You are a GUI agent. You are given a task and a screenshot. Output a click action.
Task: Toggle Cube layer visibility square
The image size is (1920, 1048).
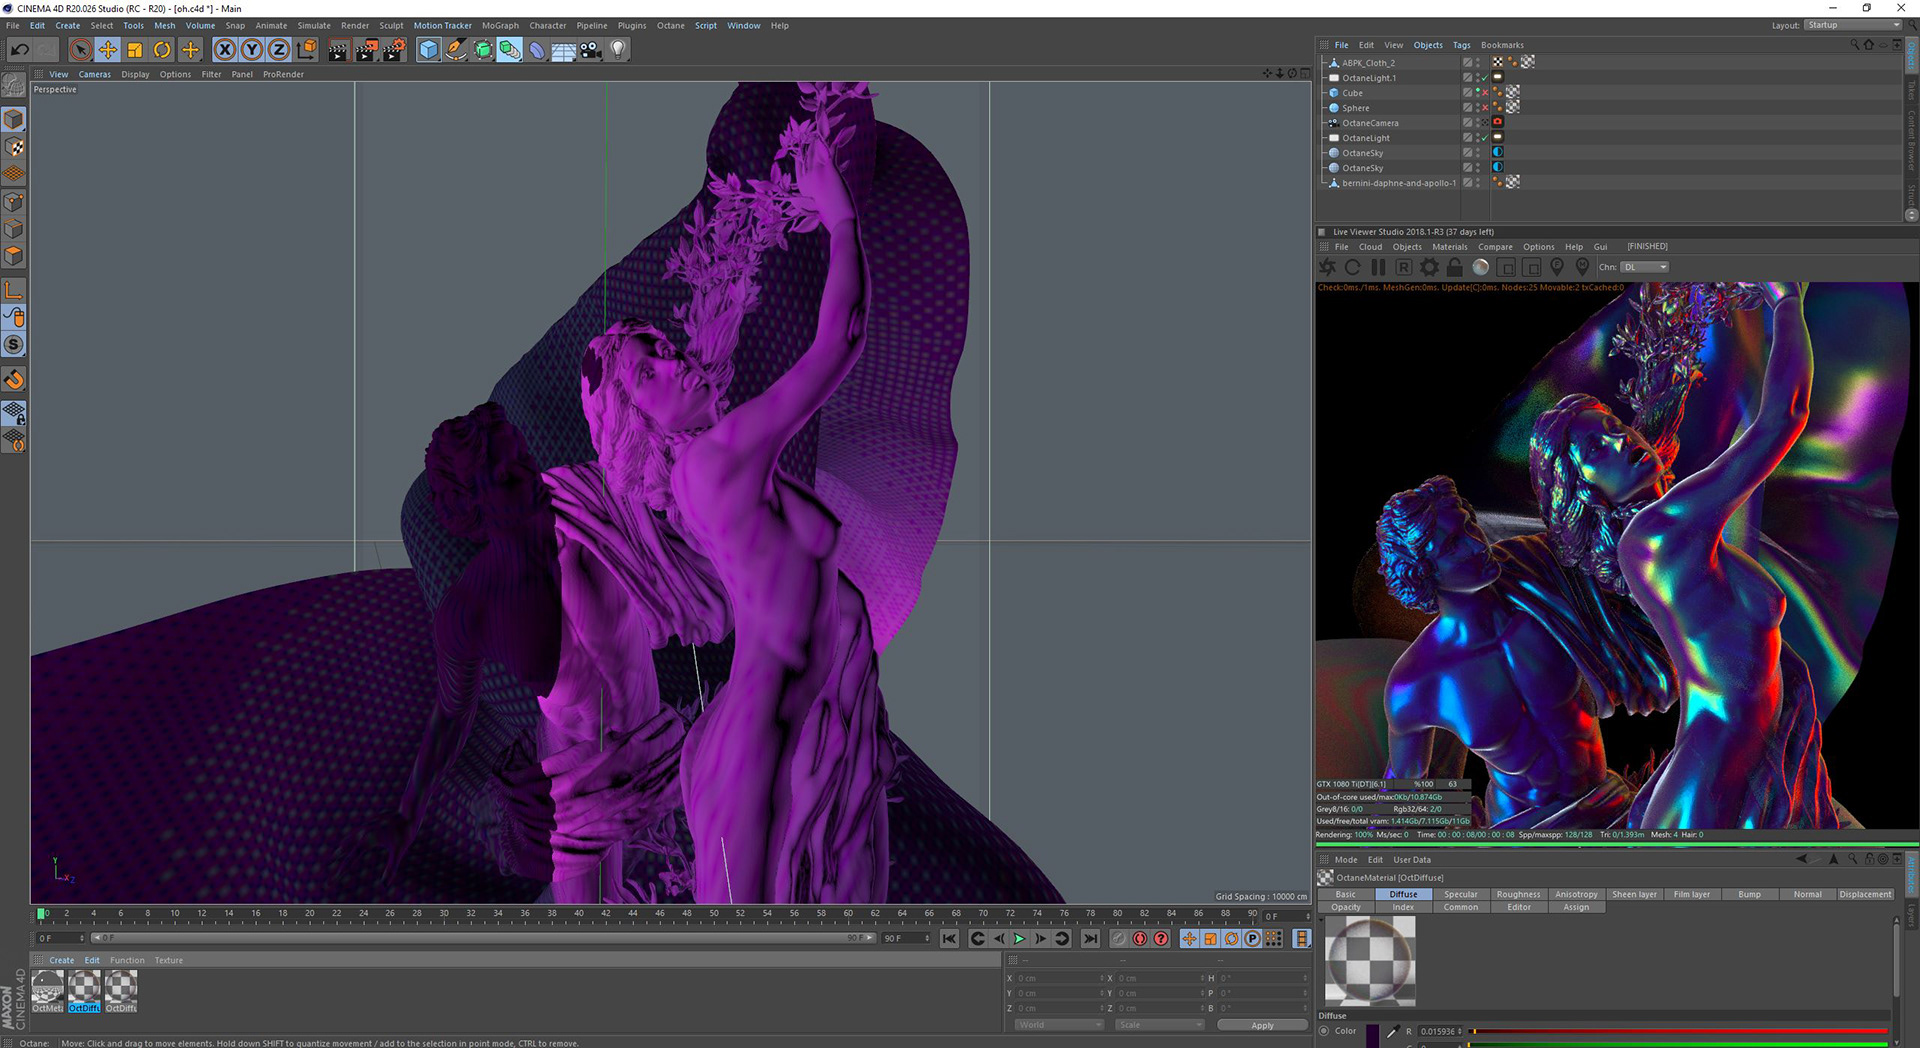pyautogui.click(x=1467, y=93)
